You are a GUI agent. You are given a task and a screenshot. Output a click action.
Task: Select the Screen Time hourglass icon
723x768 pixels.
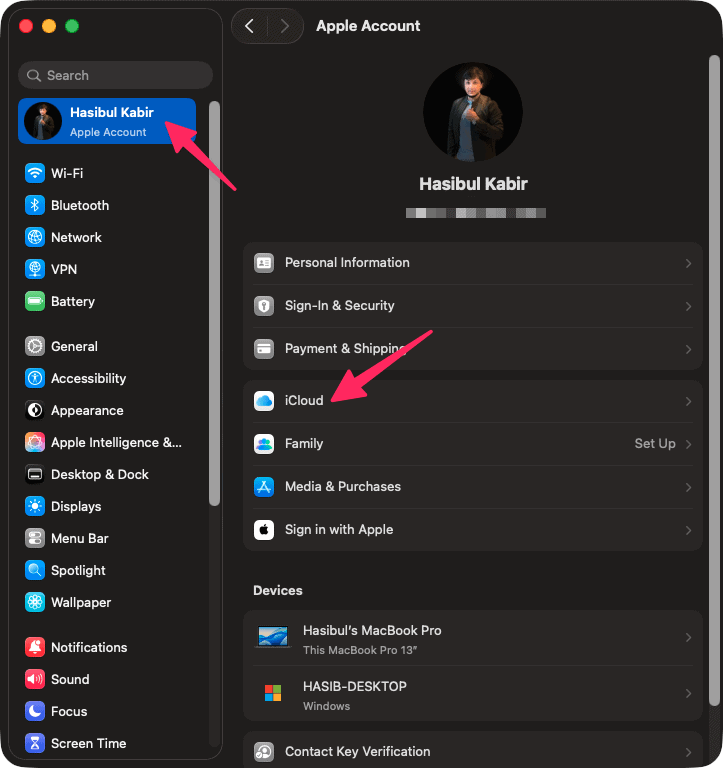[35, 743]
